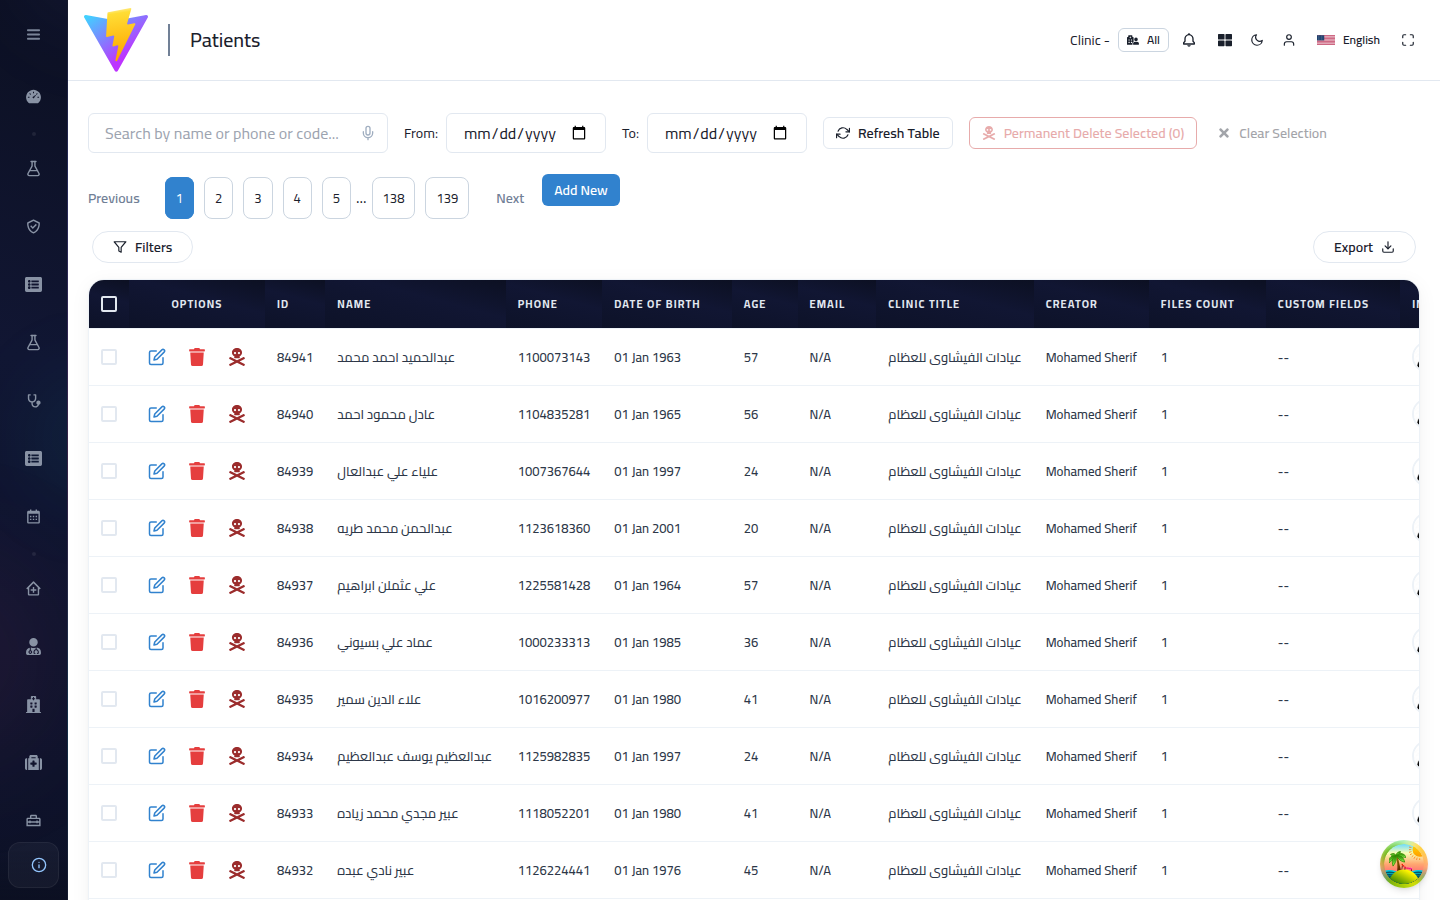
Task: Open the stethoscope icon in sidebar
Action: pyautogui.click(x=33, y=401)
